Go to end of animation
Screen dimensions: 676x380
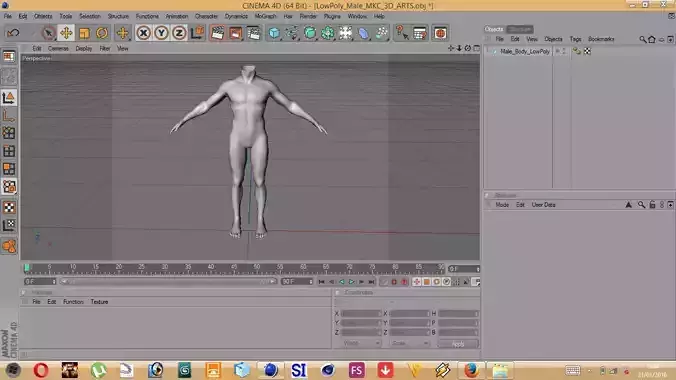click(371, 282)
